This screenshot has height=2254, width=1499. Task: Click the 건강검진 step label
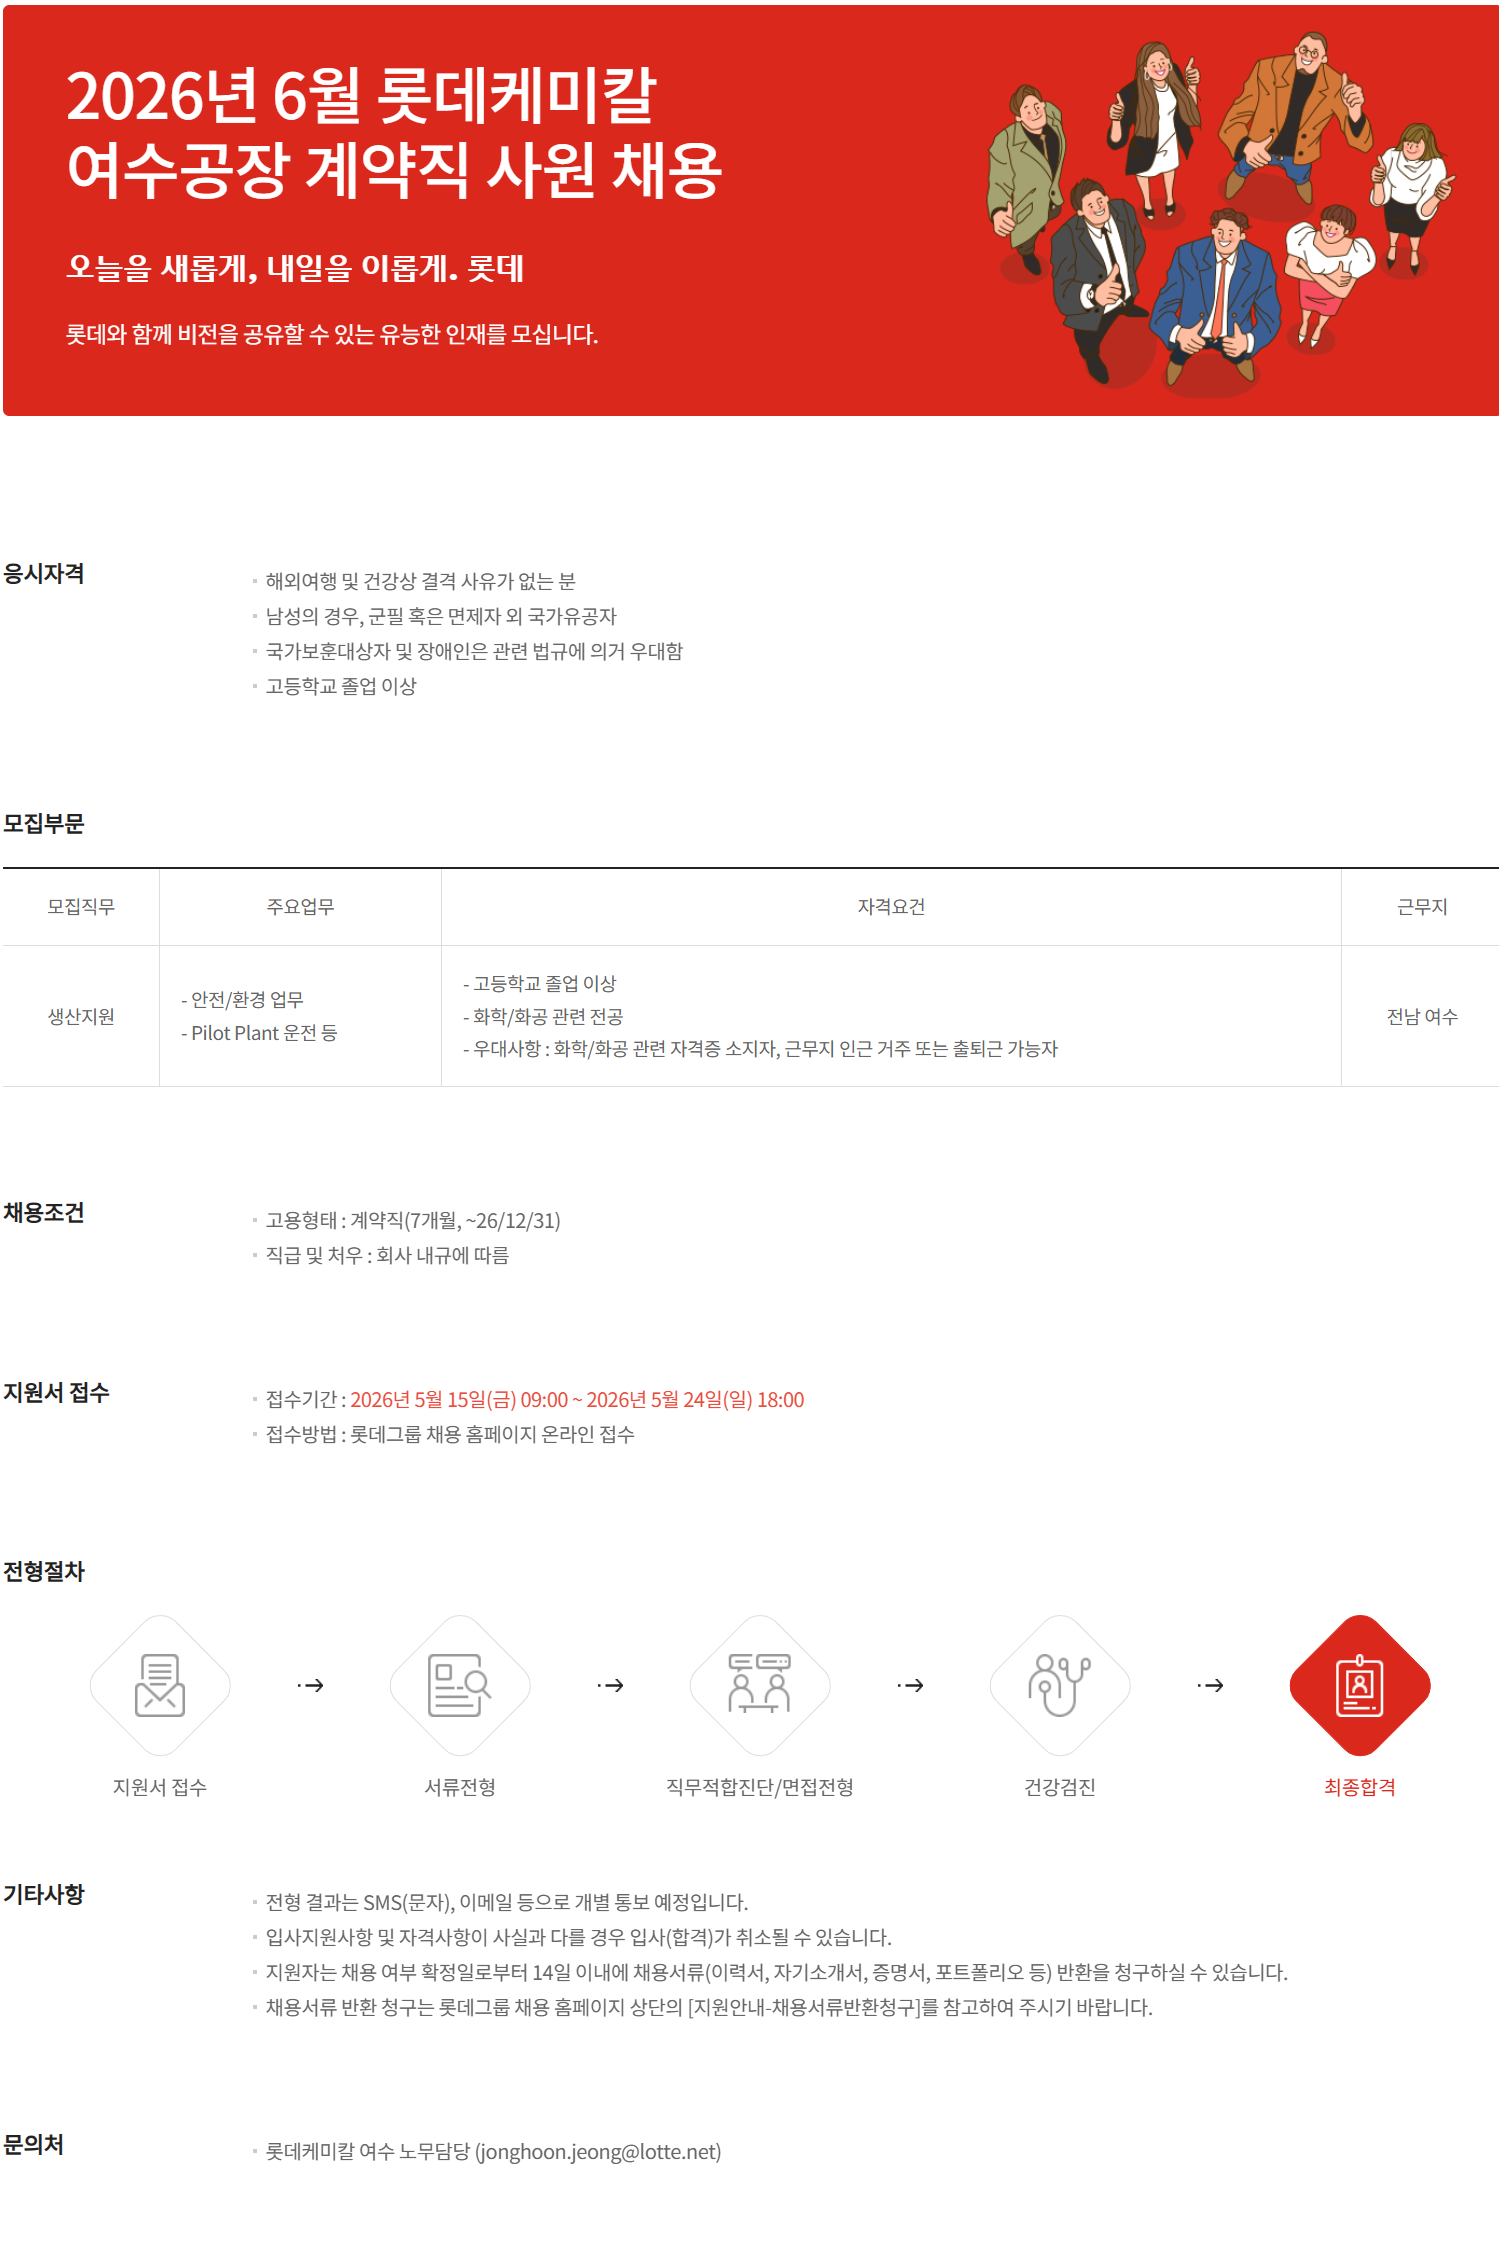(x=1060, y=1787)
